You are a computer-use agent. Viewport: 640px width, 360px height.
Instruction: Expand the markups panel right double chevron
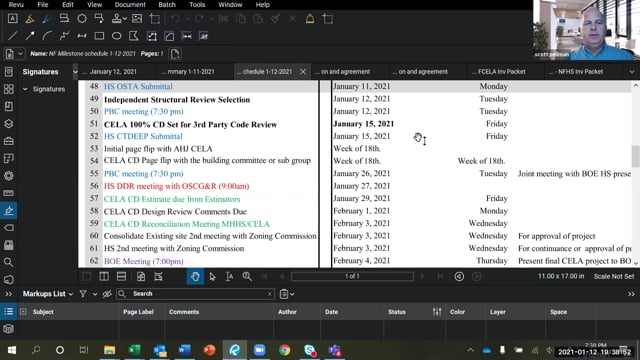pyautogui.click(x=631, y=294)
